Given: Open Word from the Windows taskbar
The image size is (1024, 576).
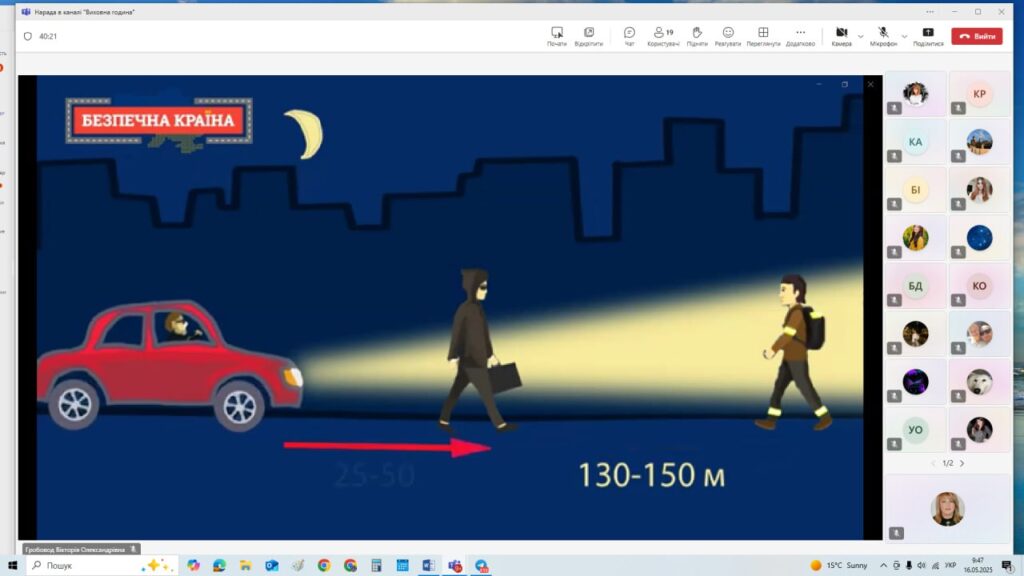Looking at the screenshot, I should click(x=428, y=565).
